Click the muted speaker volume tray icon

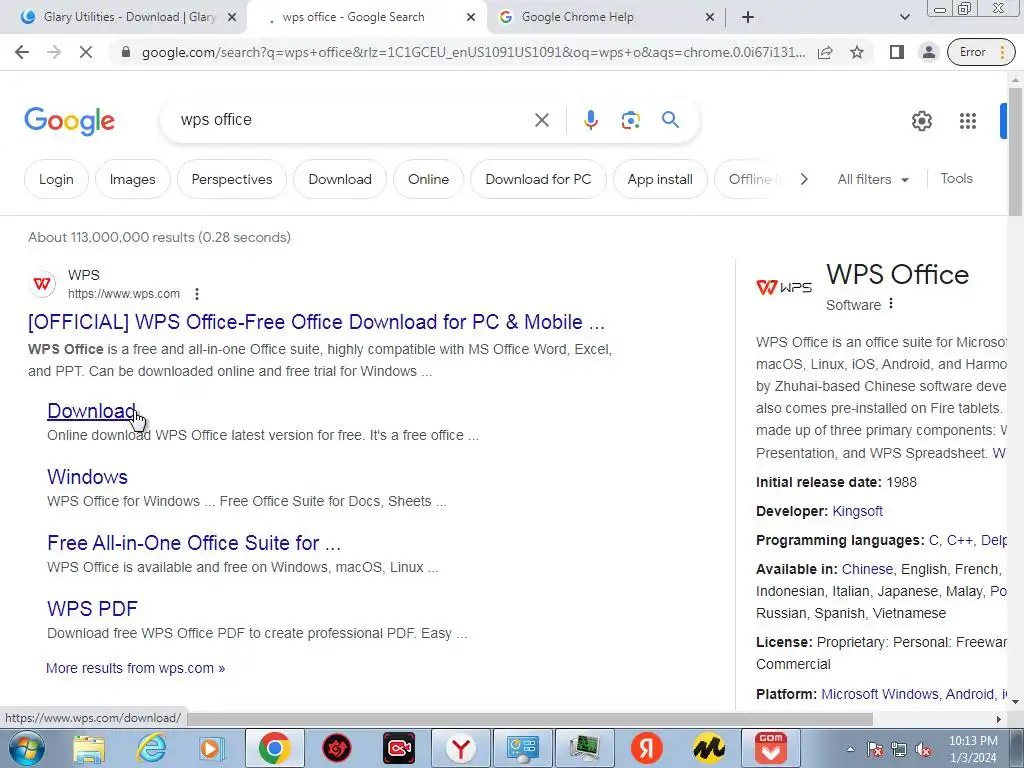pyautogui.click(x=923, y=750)
